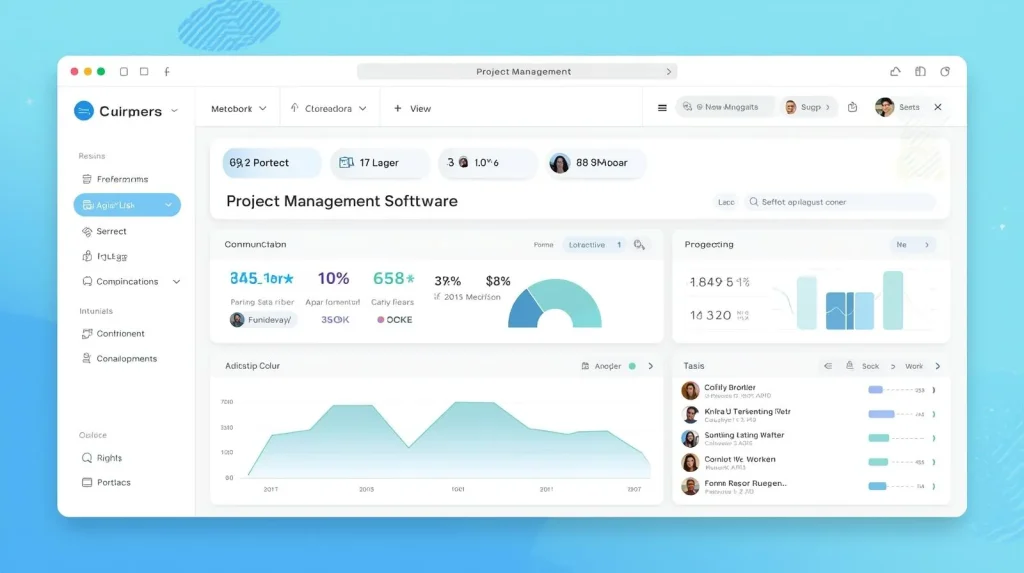Click the chevron after Work
Screen dimensions: 1024x573
pyautogui.click(x=938, y=367)
